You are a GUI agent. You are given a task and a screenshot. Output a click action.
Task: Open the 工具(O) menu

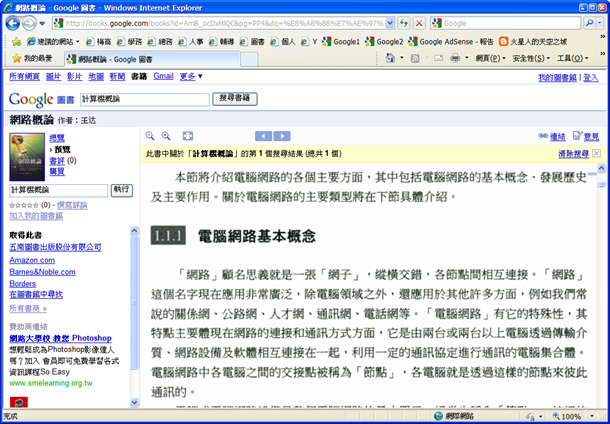tap(573, 58)
